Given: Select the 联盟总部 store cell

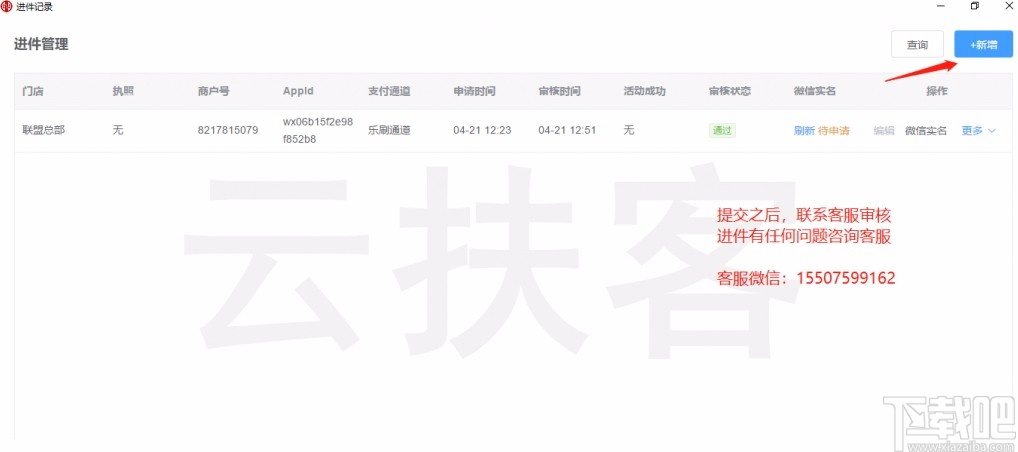Looking at the screenshot, I should point(43,130).
